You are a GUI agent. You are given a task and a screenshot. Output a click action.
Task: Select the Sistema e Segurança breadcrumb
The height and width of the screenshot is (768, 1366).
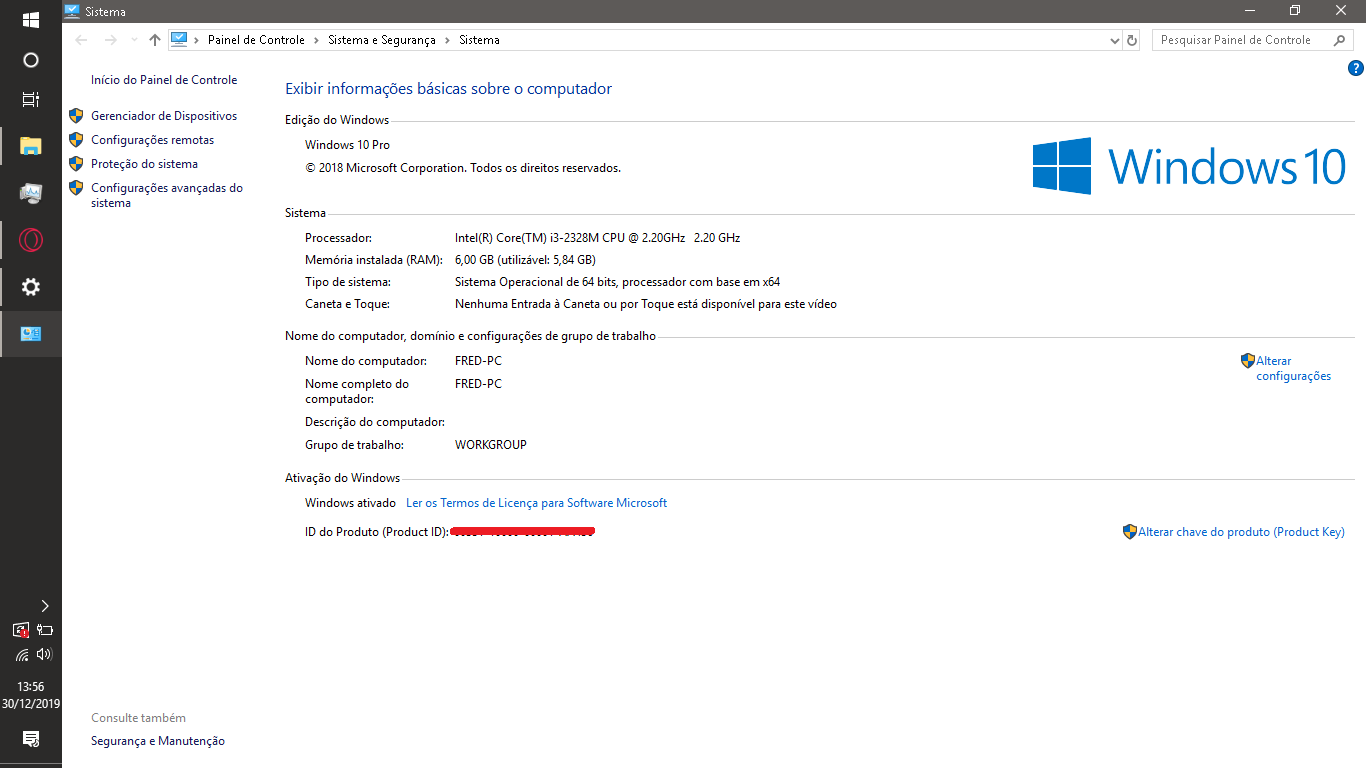pyautogui.click(x=382, y=40)
